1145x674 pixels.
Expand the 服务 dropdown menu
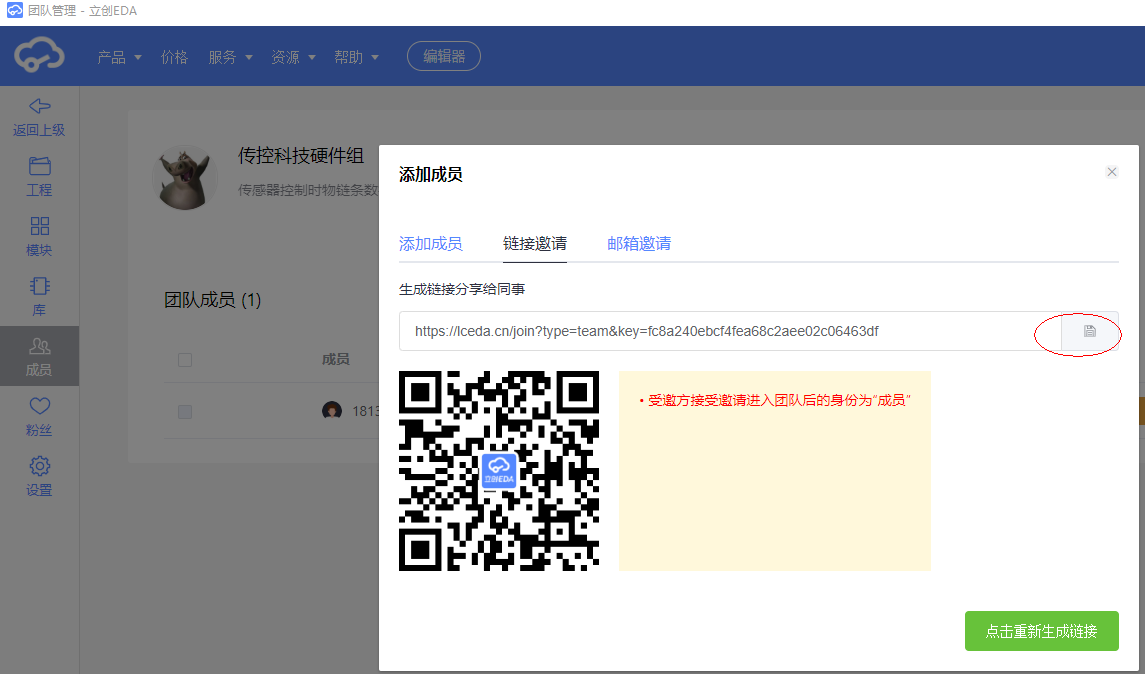tap(231, 57)
